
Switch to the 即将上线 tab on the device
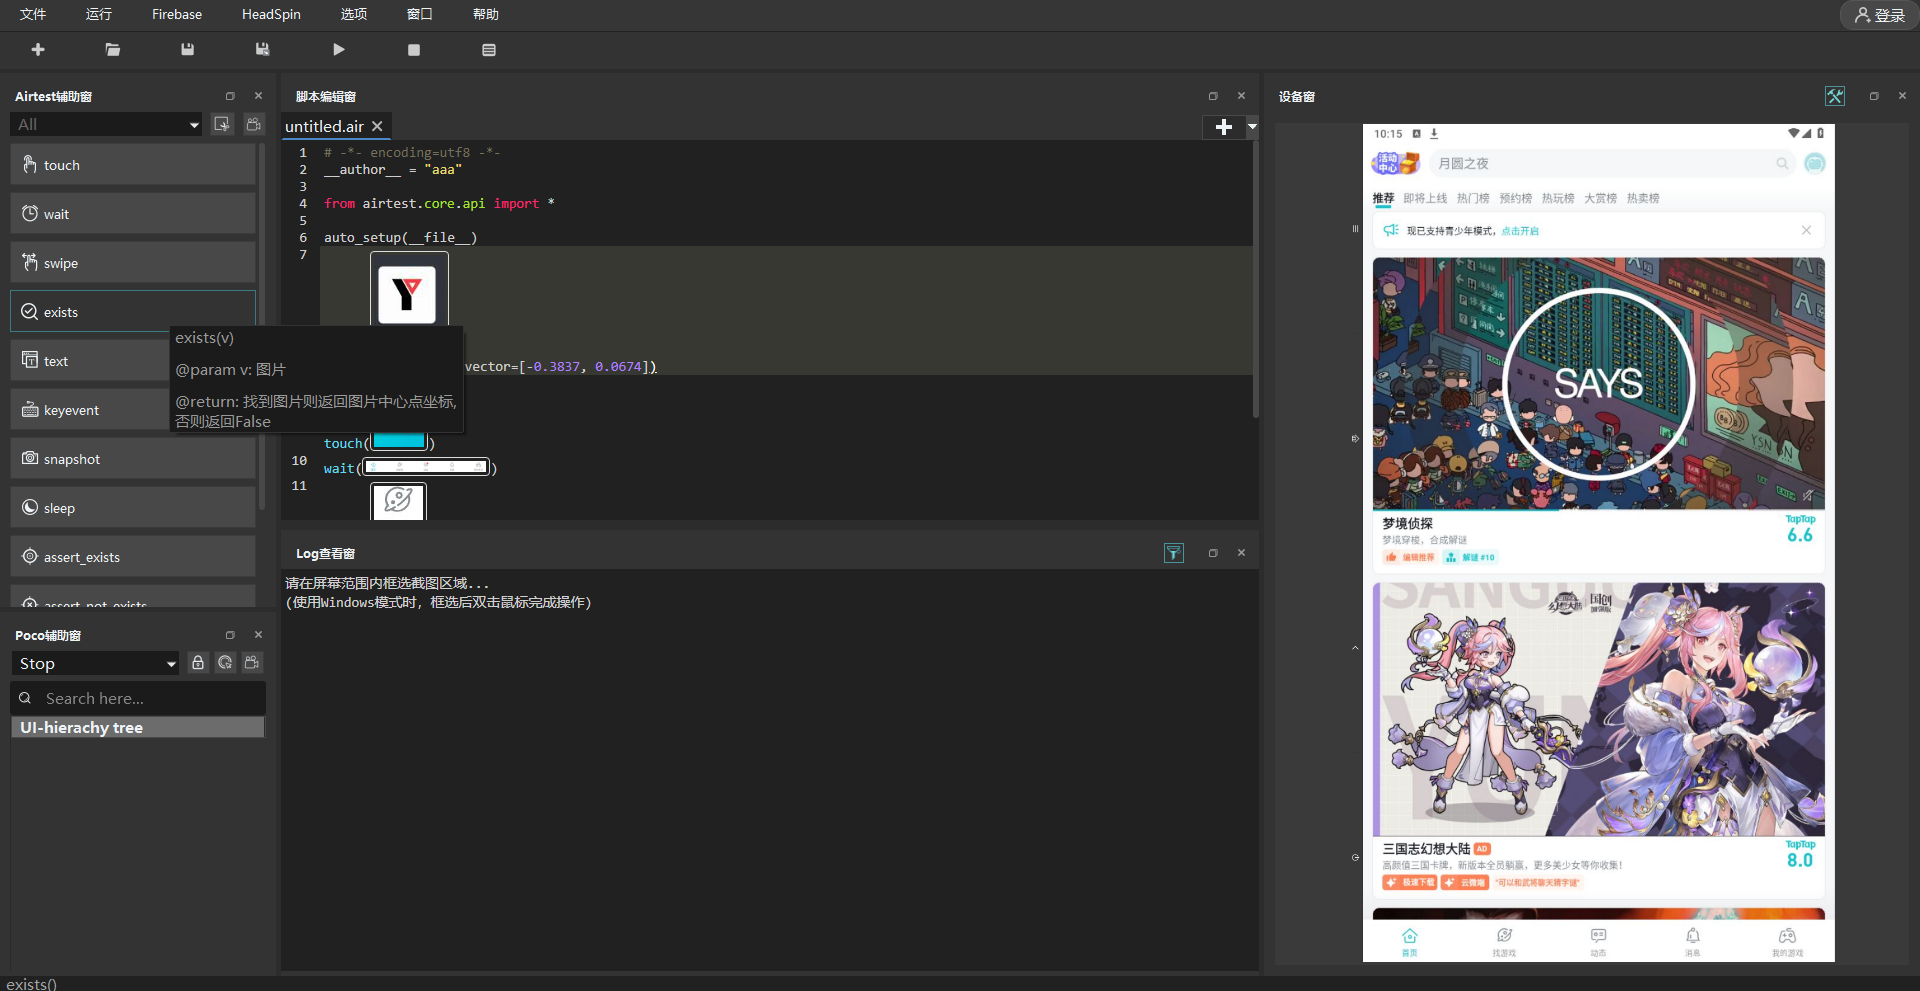[1425, 198]
